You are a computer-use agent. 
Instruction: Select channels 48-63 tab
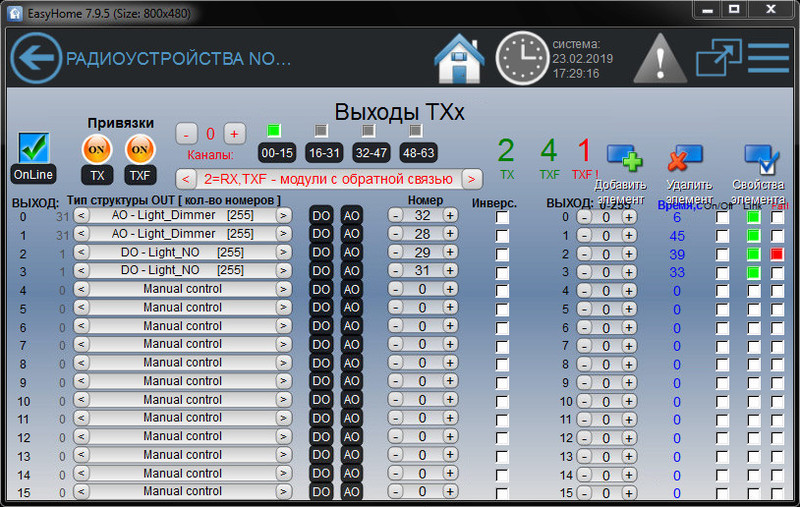coord(417,153)
